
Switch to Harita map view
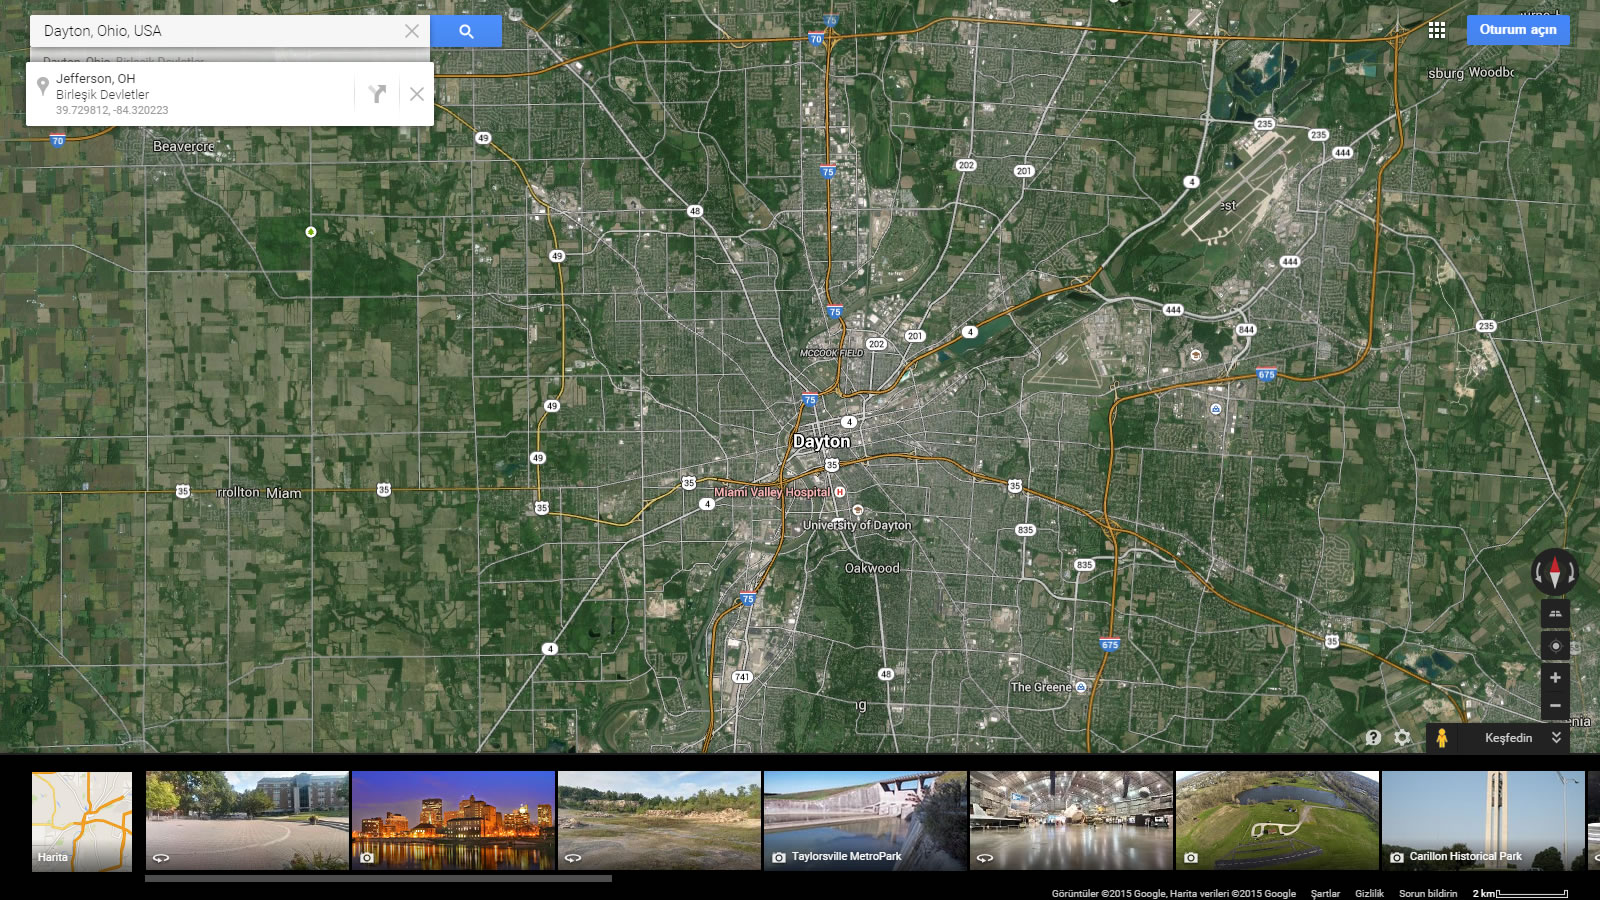coord(82,821)
